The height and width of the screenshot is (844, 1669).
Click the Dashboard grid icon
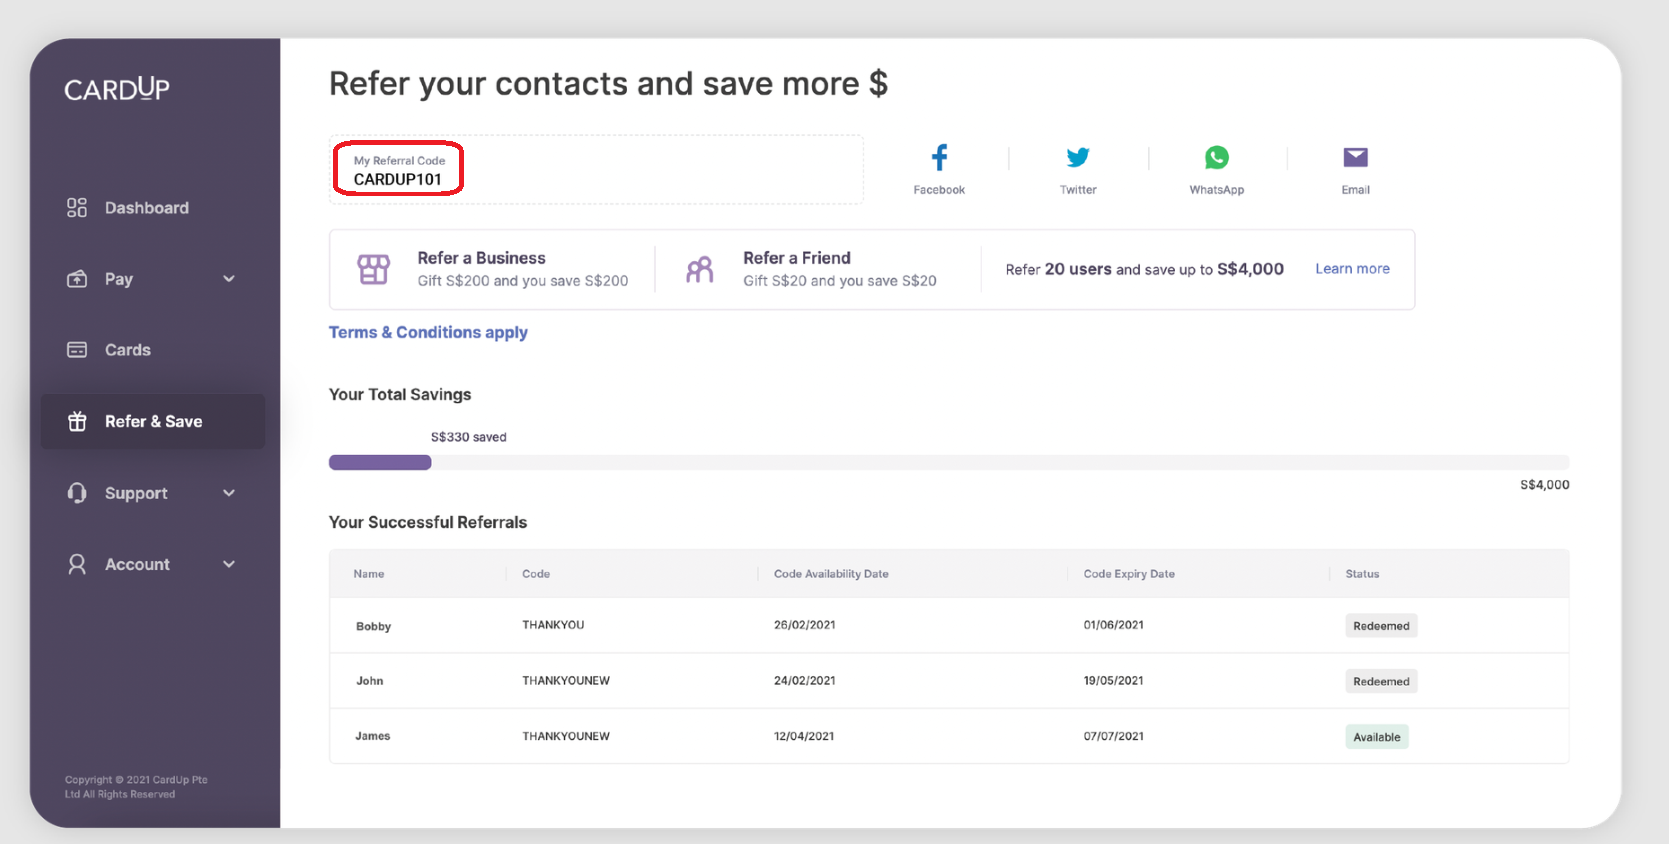(77, 207)
